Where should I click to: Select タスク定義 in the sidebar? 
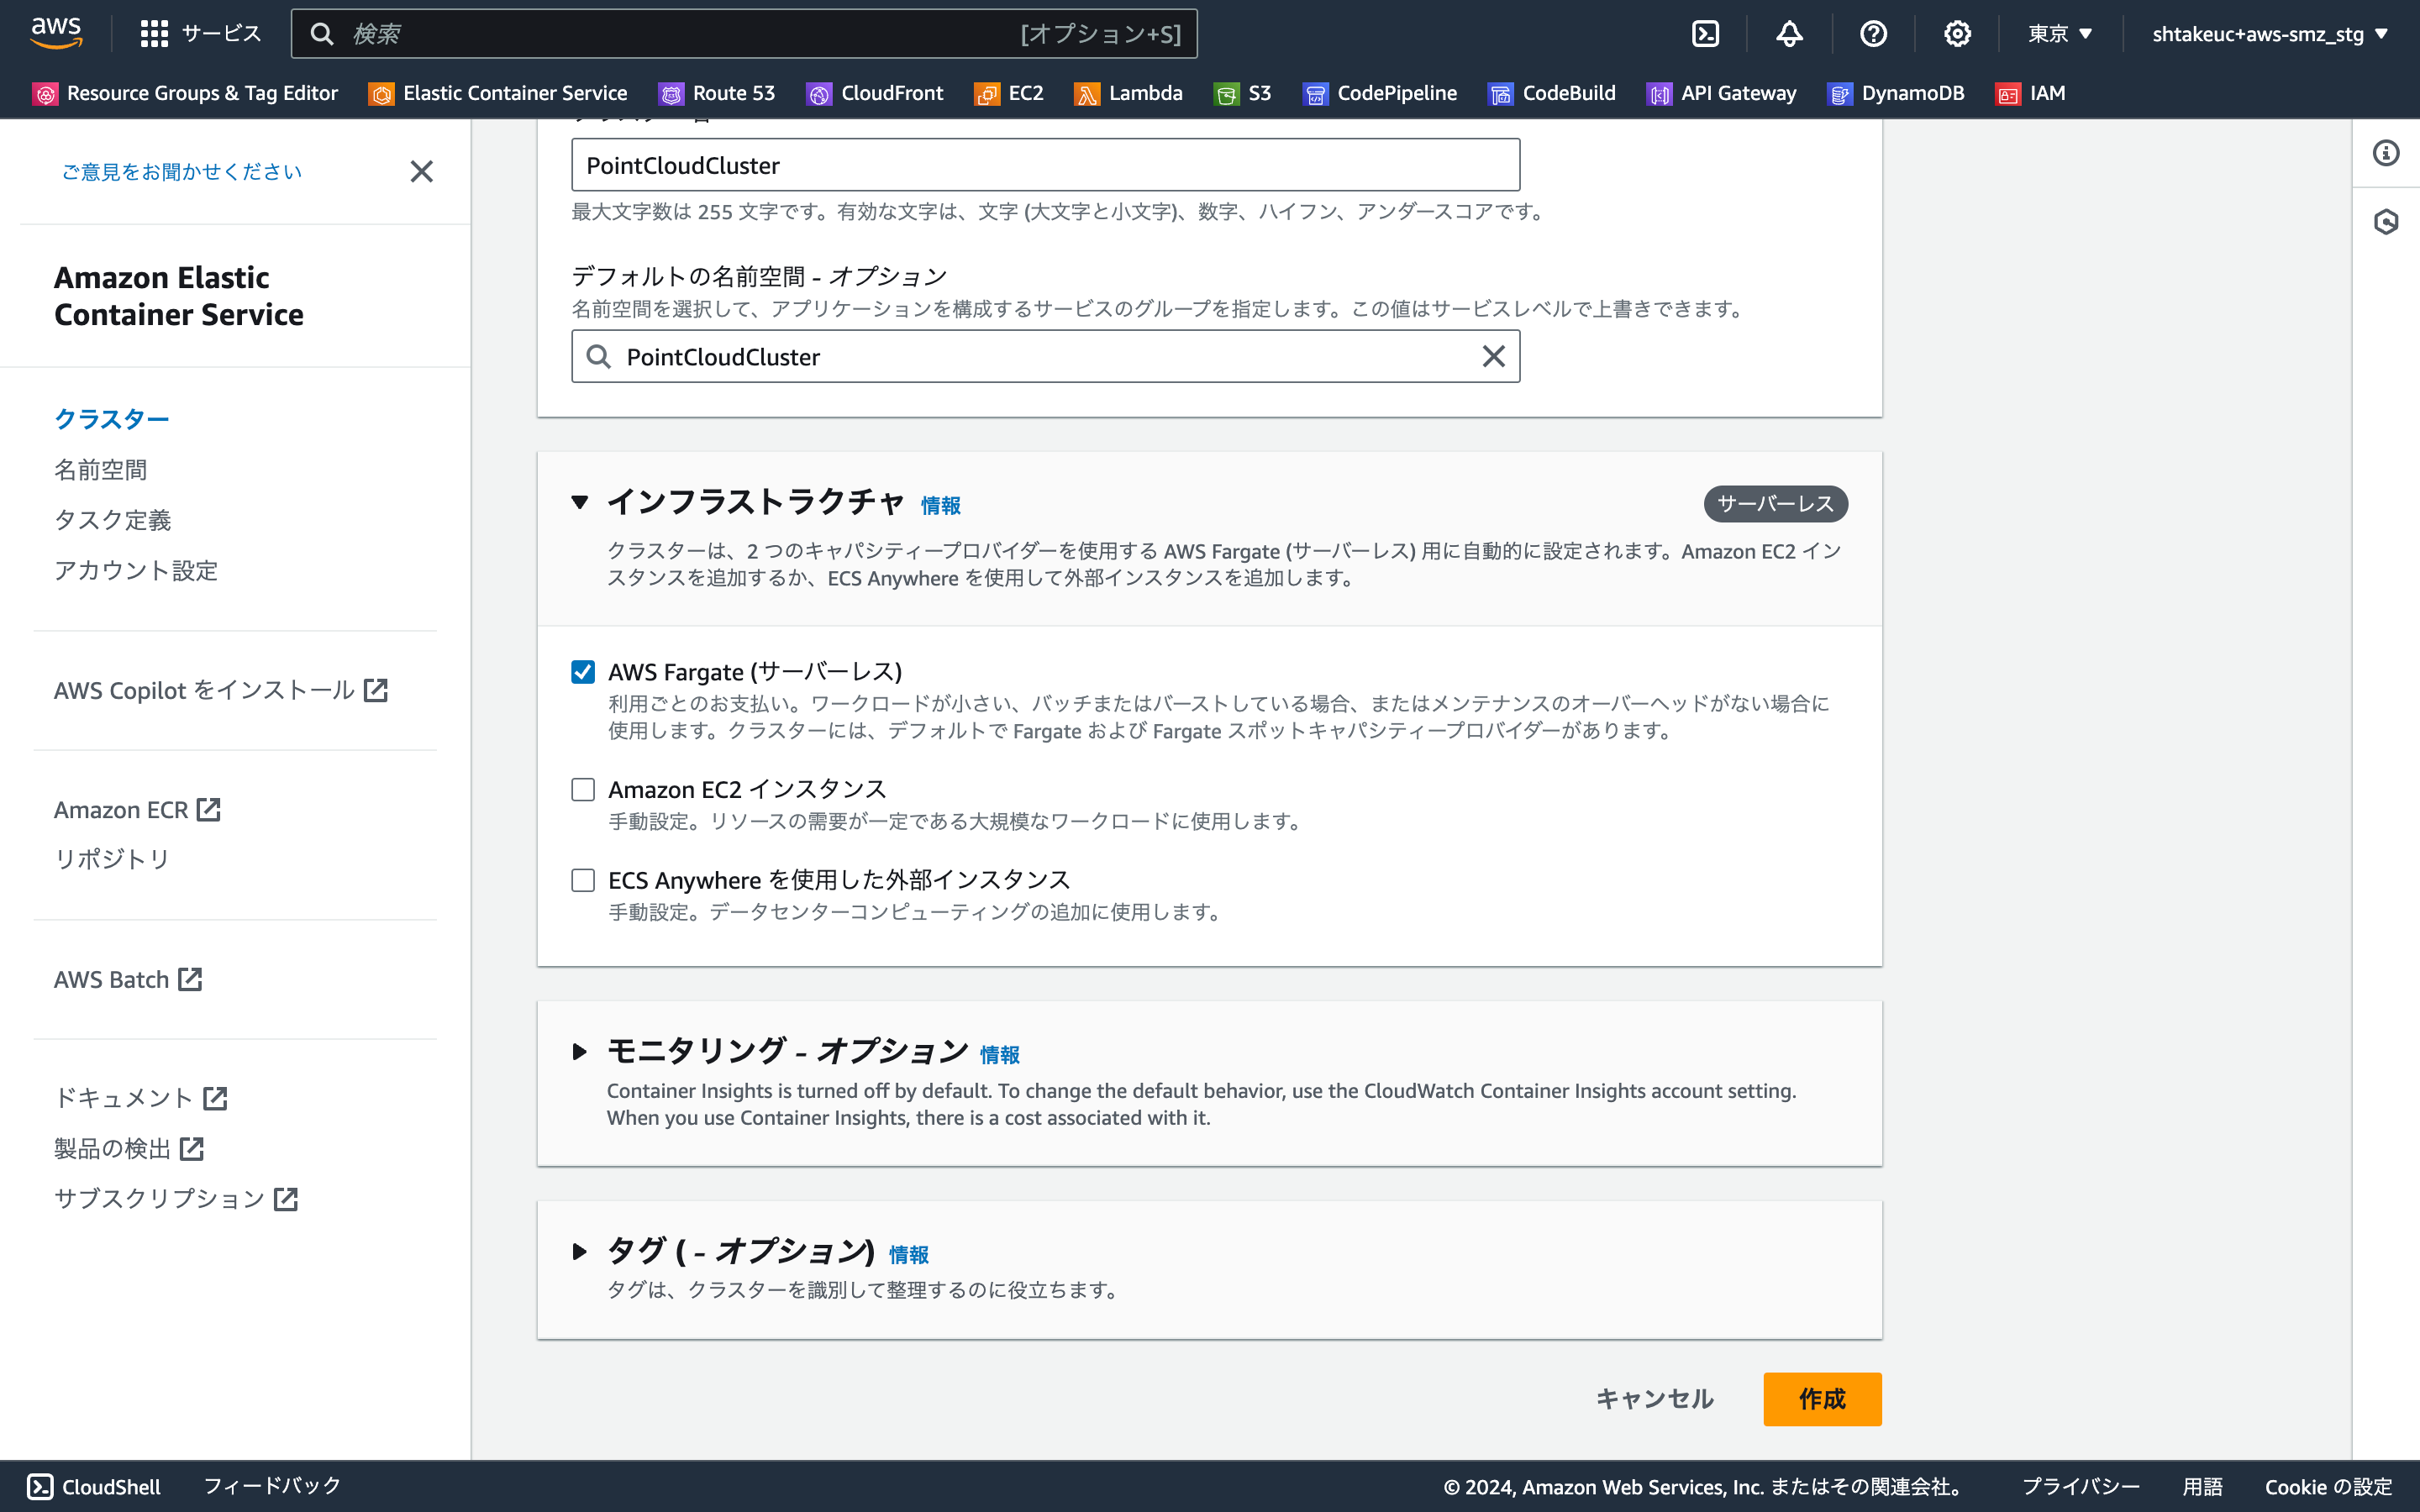pyautogui.click(x=112, y=519)
